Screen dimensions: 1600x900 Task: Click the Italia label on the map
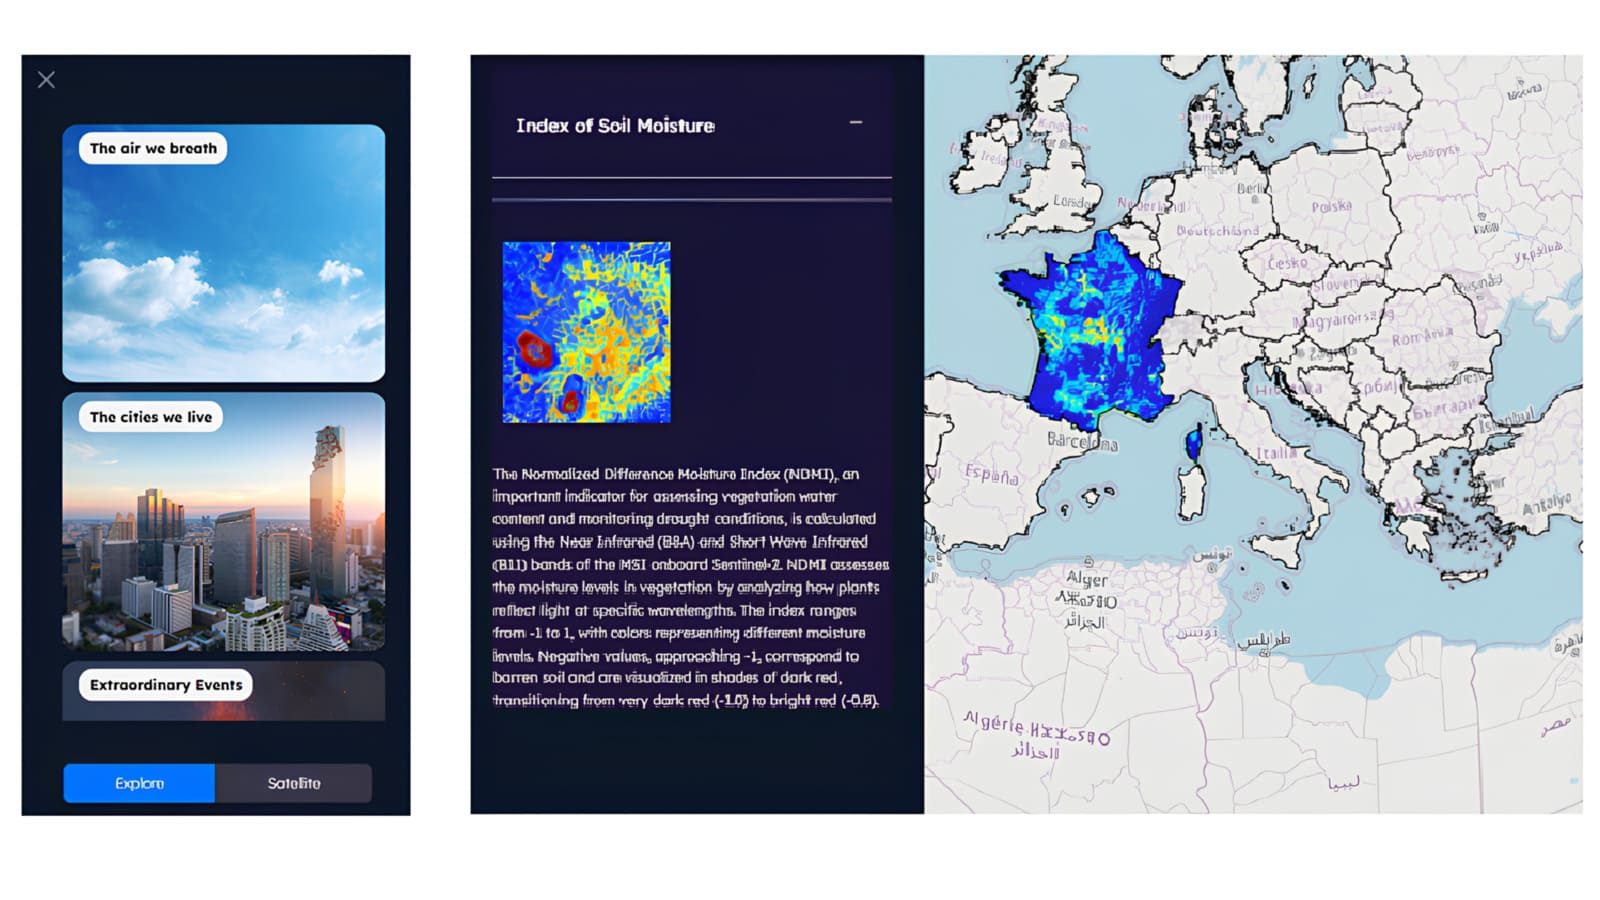(1276, 453)
